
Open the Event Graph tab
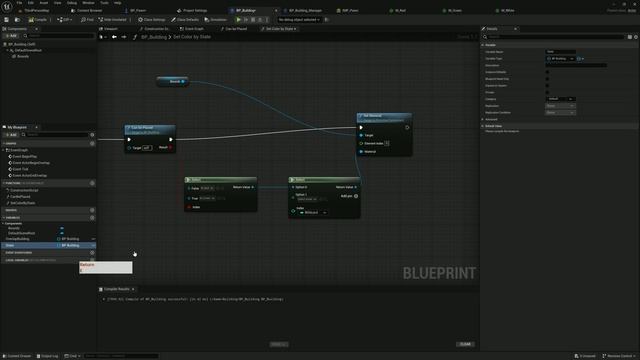pyautogui.click(x=192, y=29)
